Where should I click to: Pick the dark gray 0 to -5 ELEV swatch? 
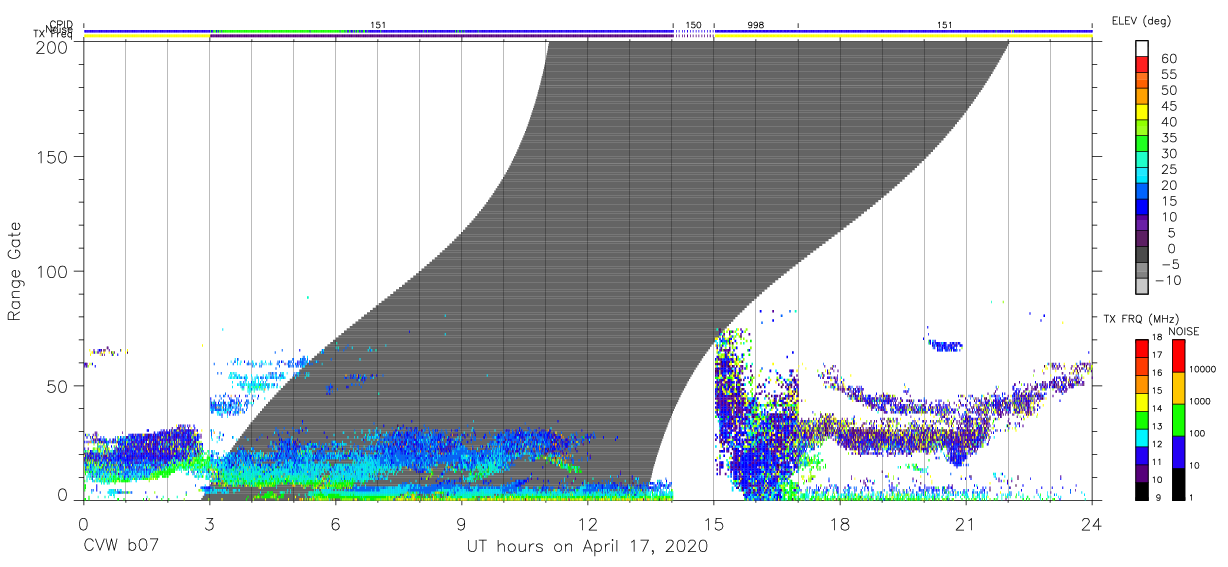(x=1143, y=256)
